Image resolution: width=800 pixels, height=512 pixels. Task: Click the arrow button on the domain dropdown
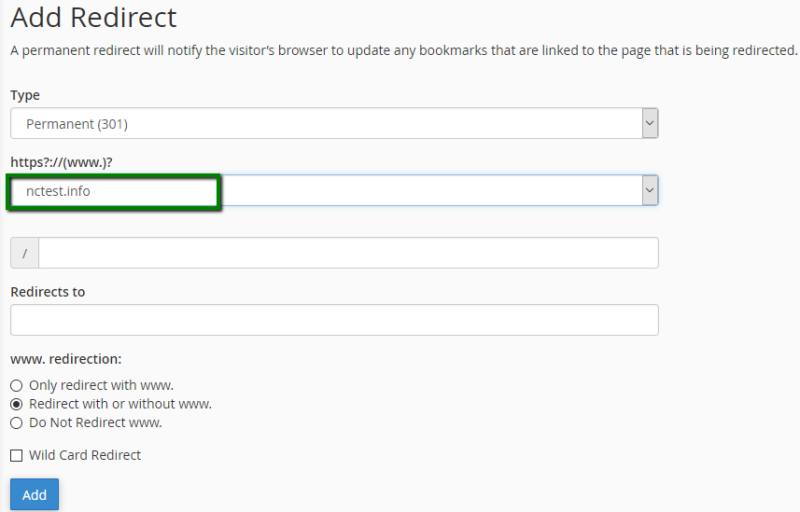649,190
